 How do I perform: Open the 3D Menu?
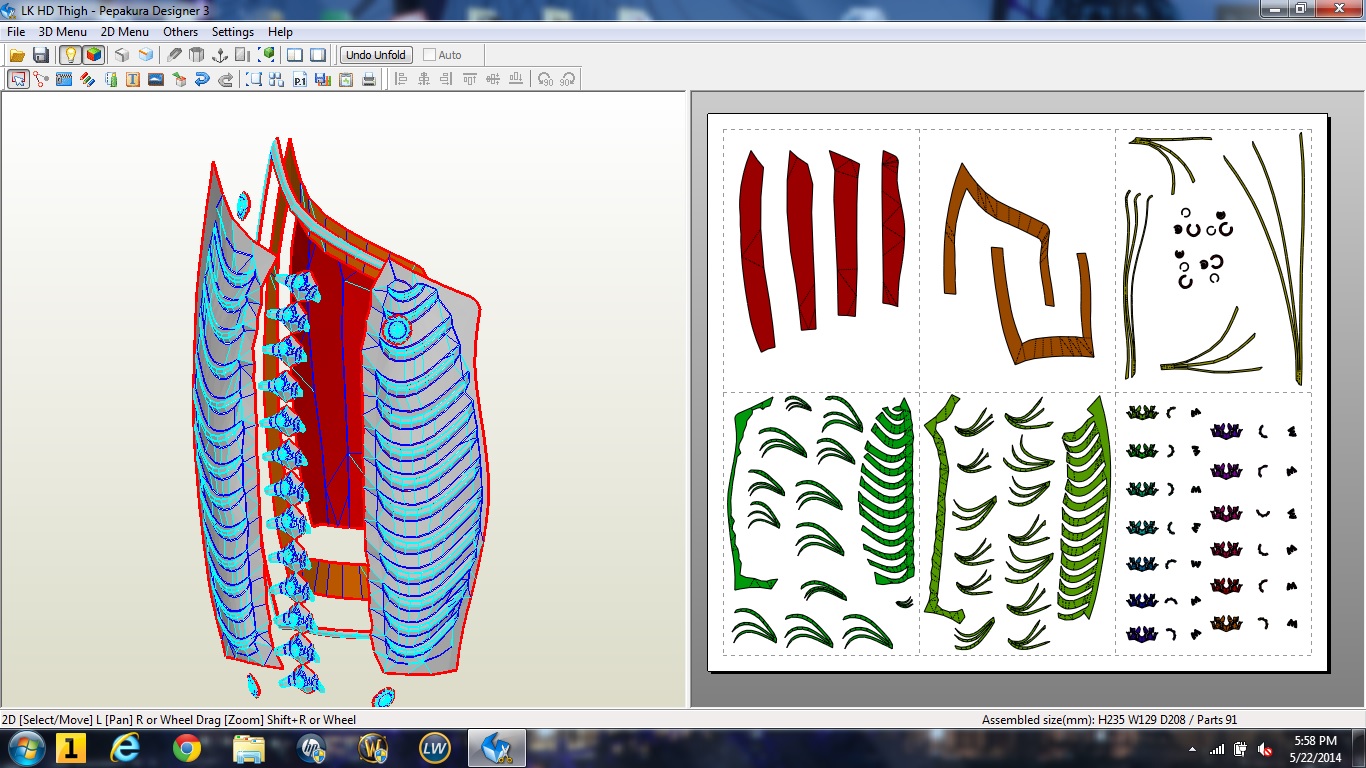pyautogui.click(x=63, y=32)
